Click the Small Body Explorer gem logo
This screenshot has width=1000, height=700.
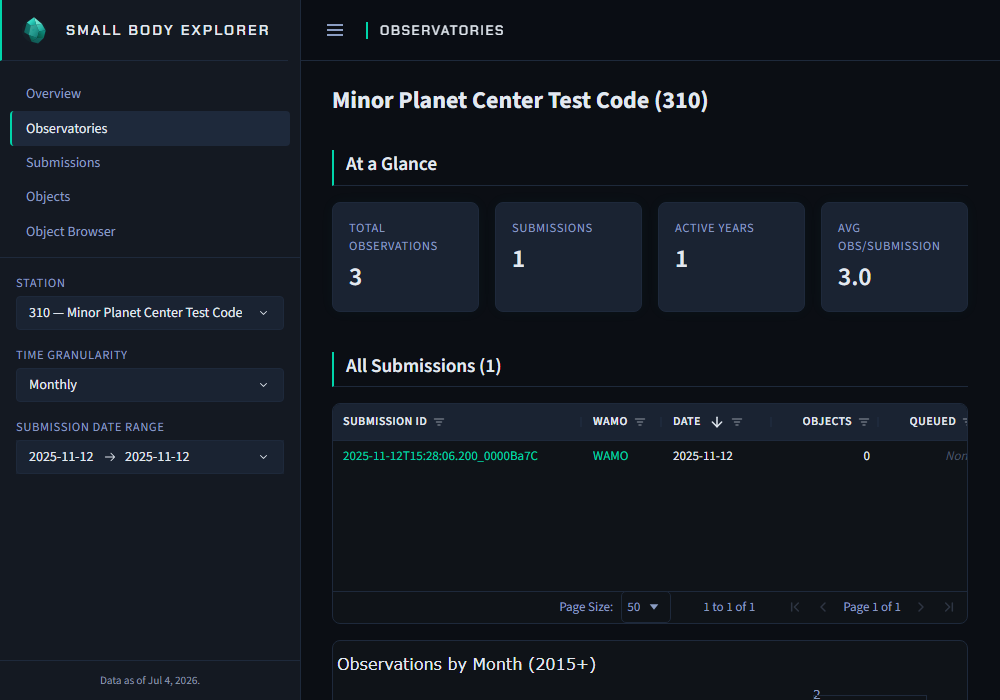point(34,30)
